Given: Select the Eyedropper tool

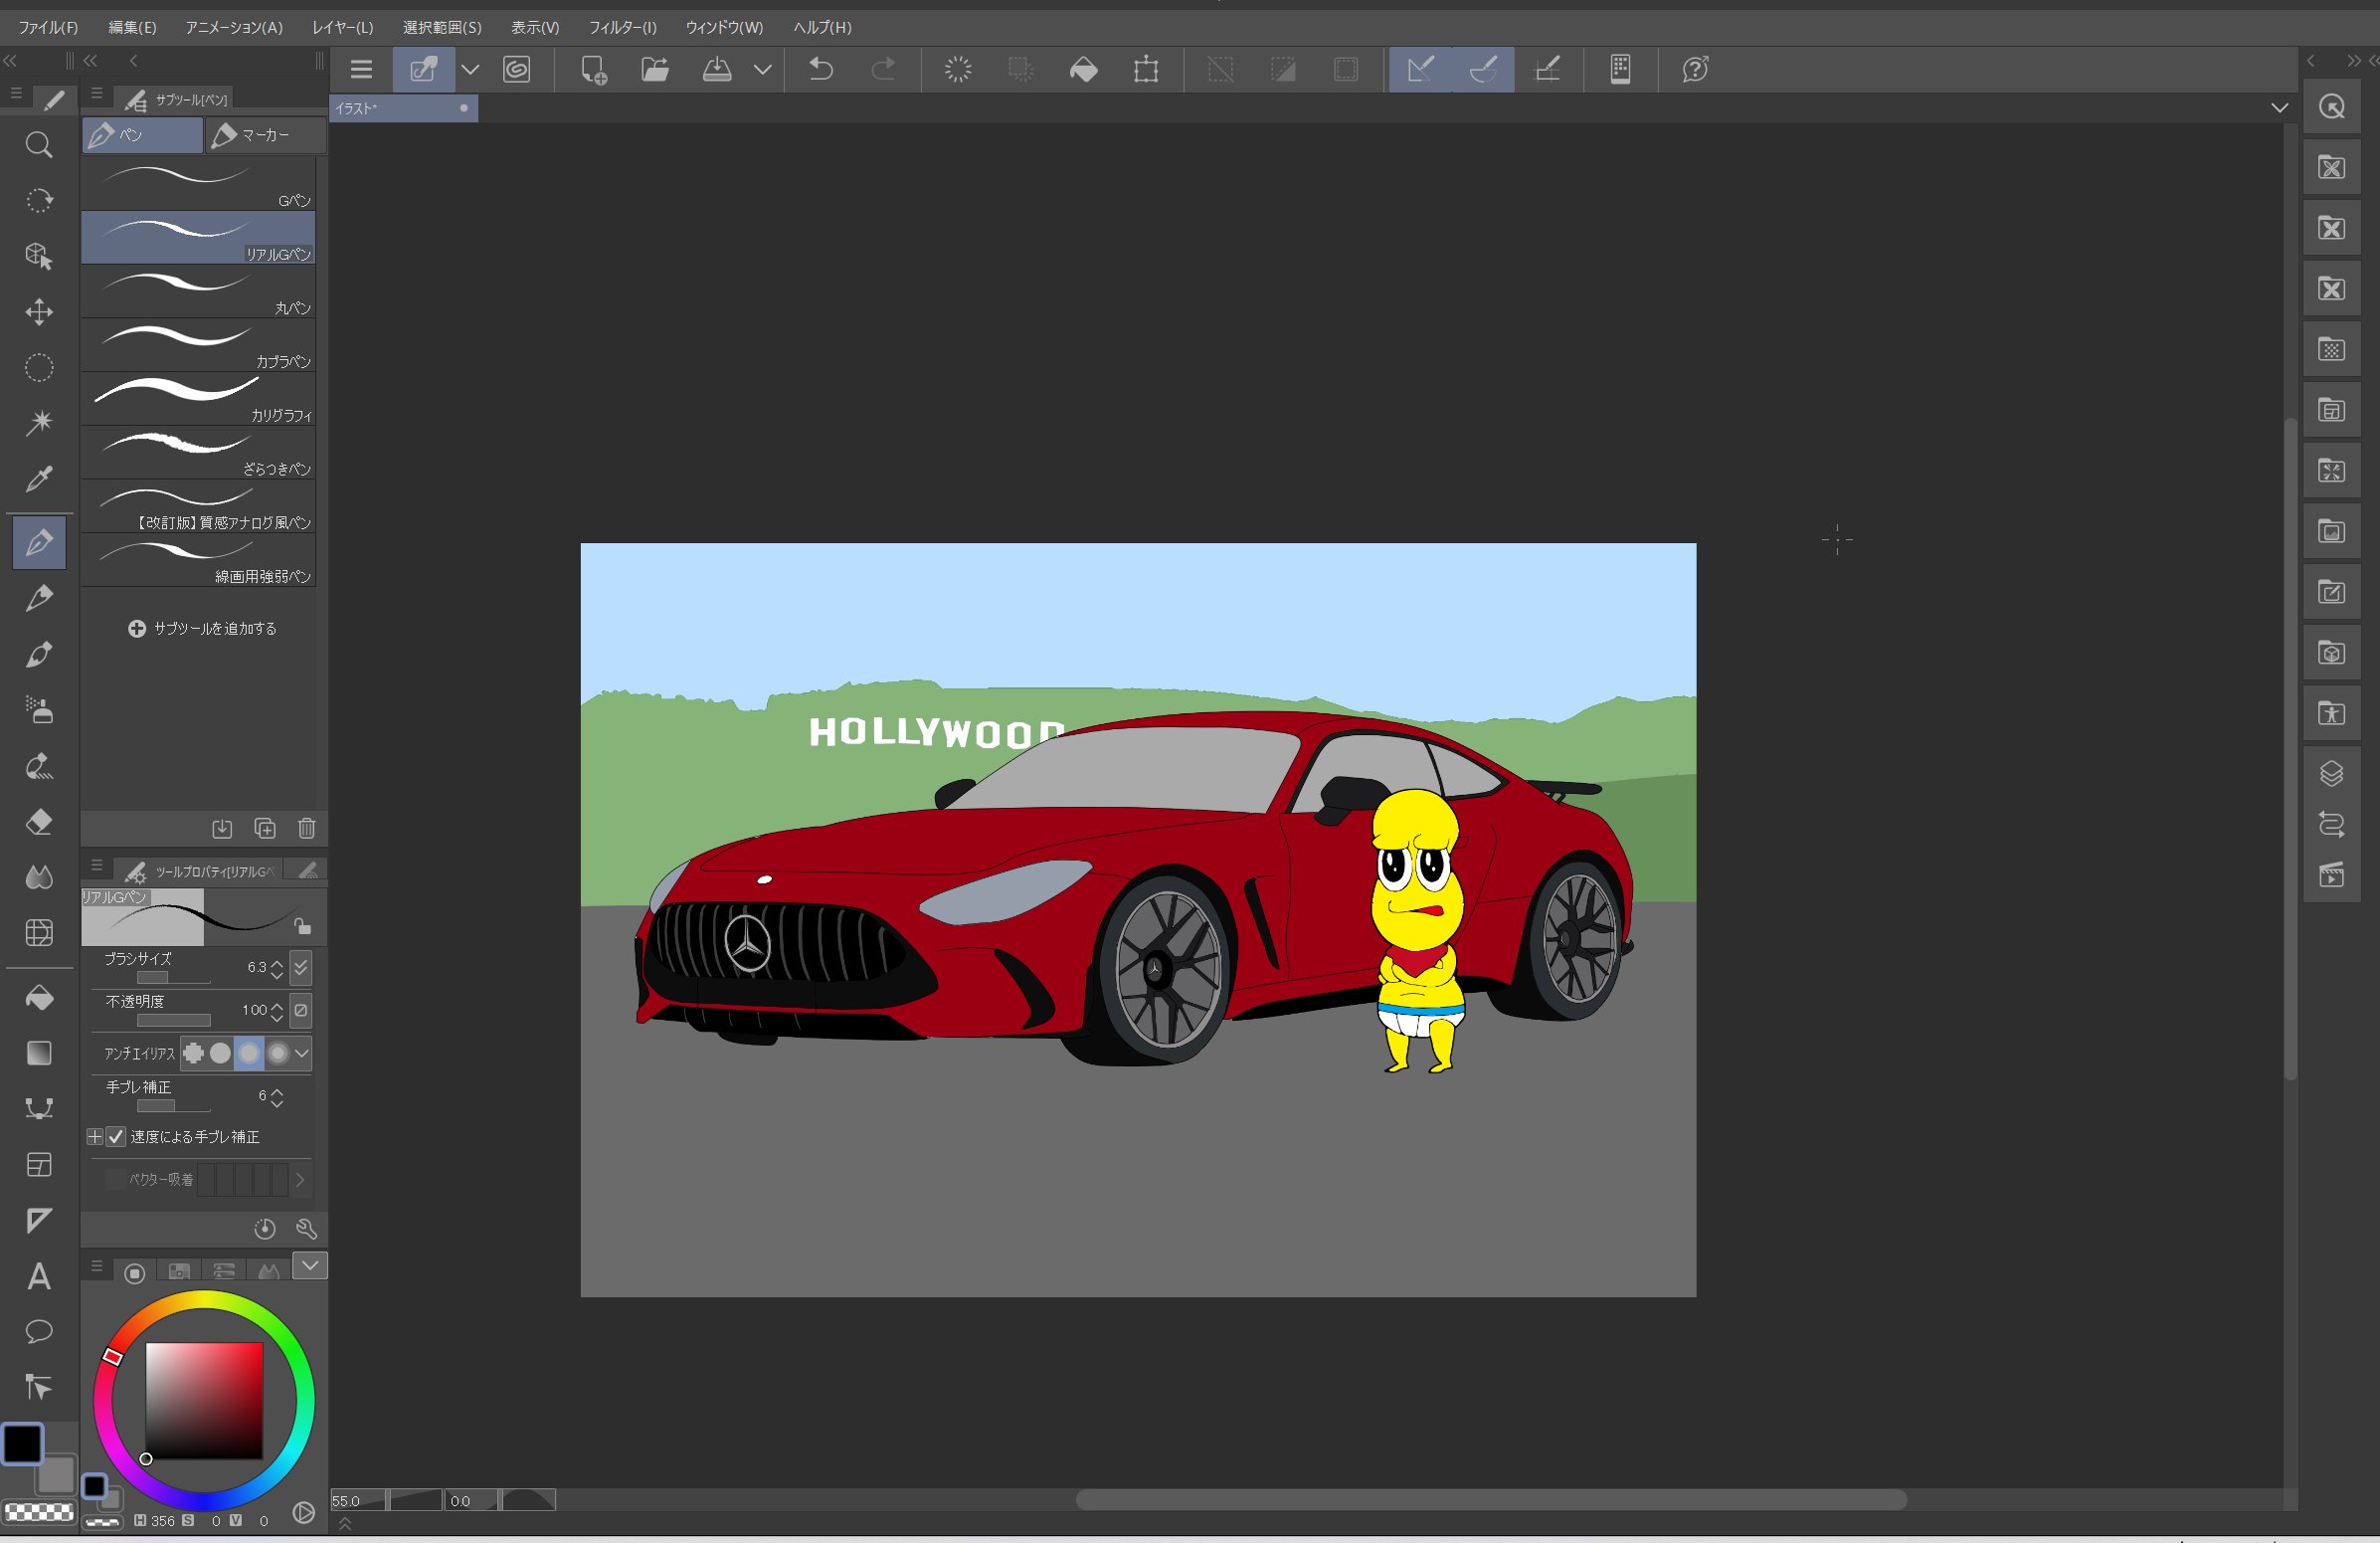Looking at the screenshot, I should point(39,479).
